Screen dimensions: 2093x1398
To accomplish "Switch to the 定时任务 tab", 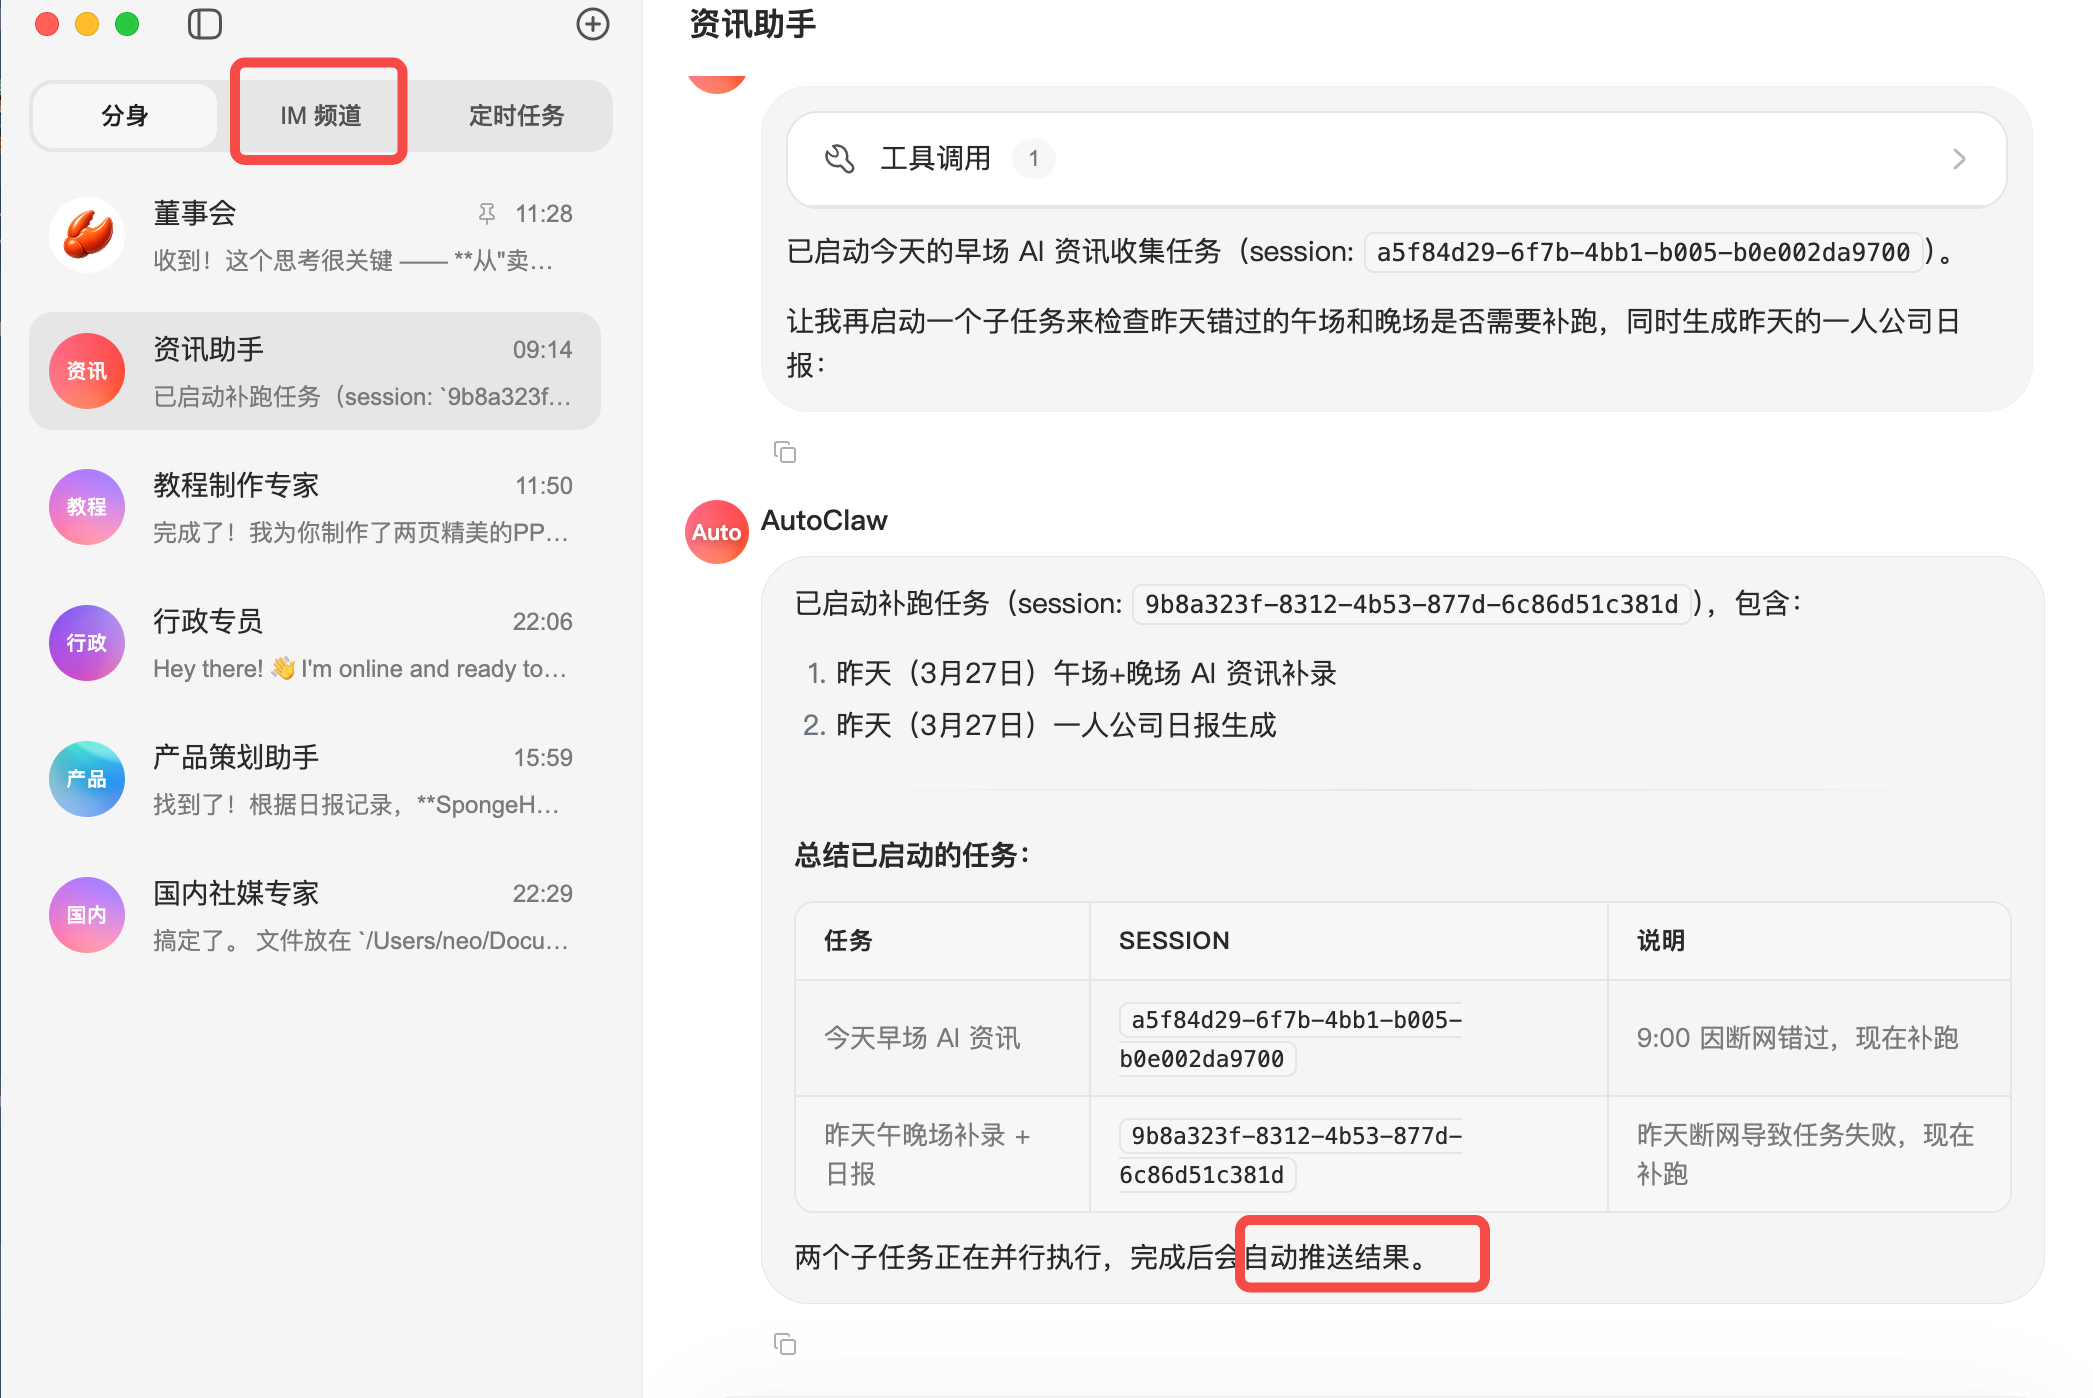I will click(x=516, y=115).
